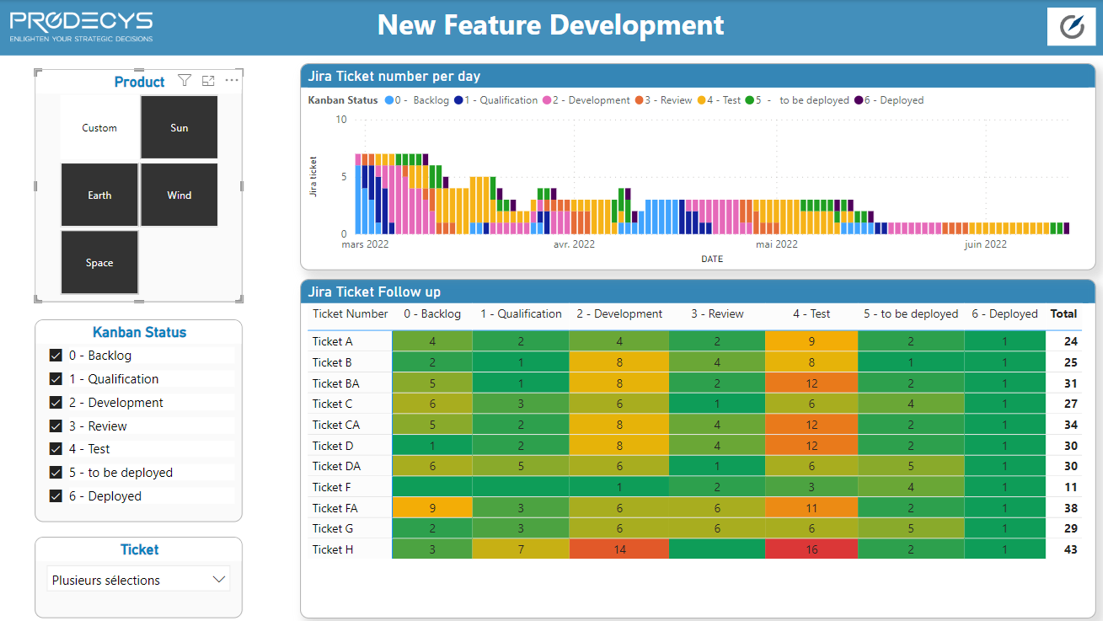The width and height of the screenshot is (1103, 621).
Task: Click the Prodecys logo in header
Action: (82, 26)
